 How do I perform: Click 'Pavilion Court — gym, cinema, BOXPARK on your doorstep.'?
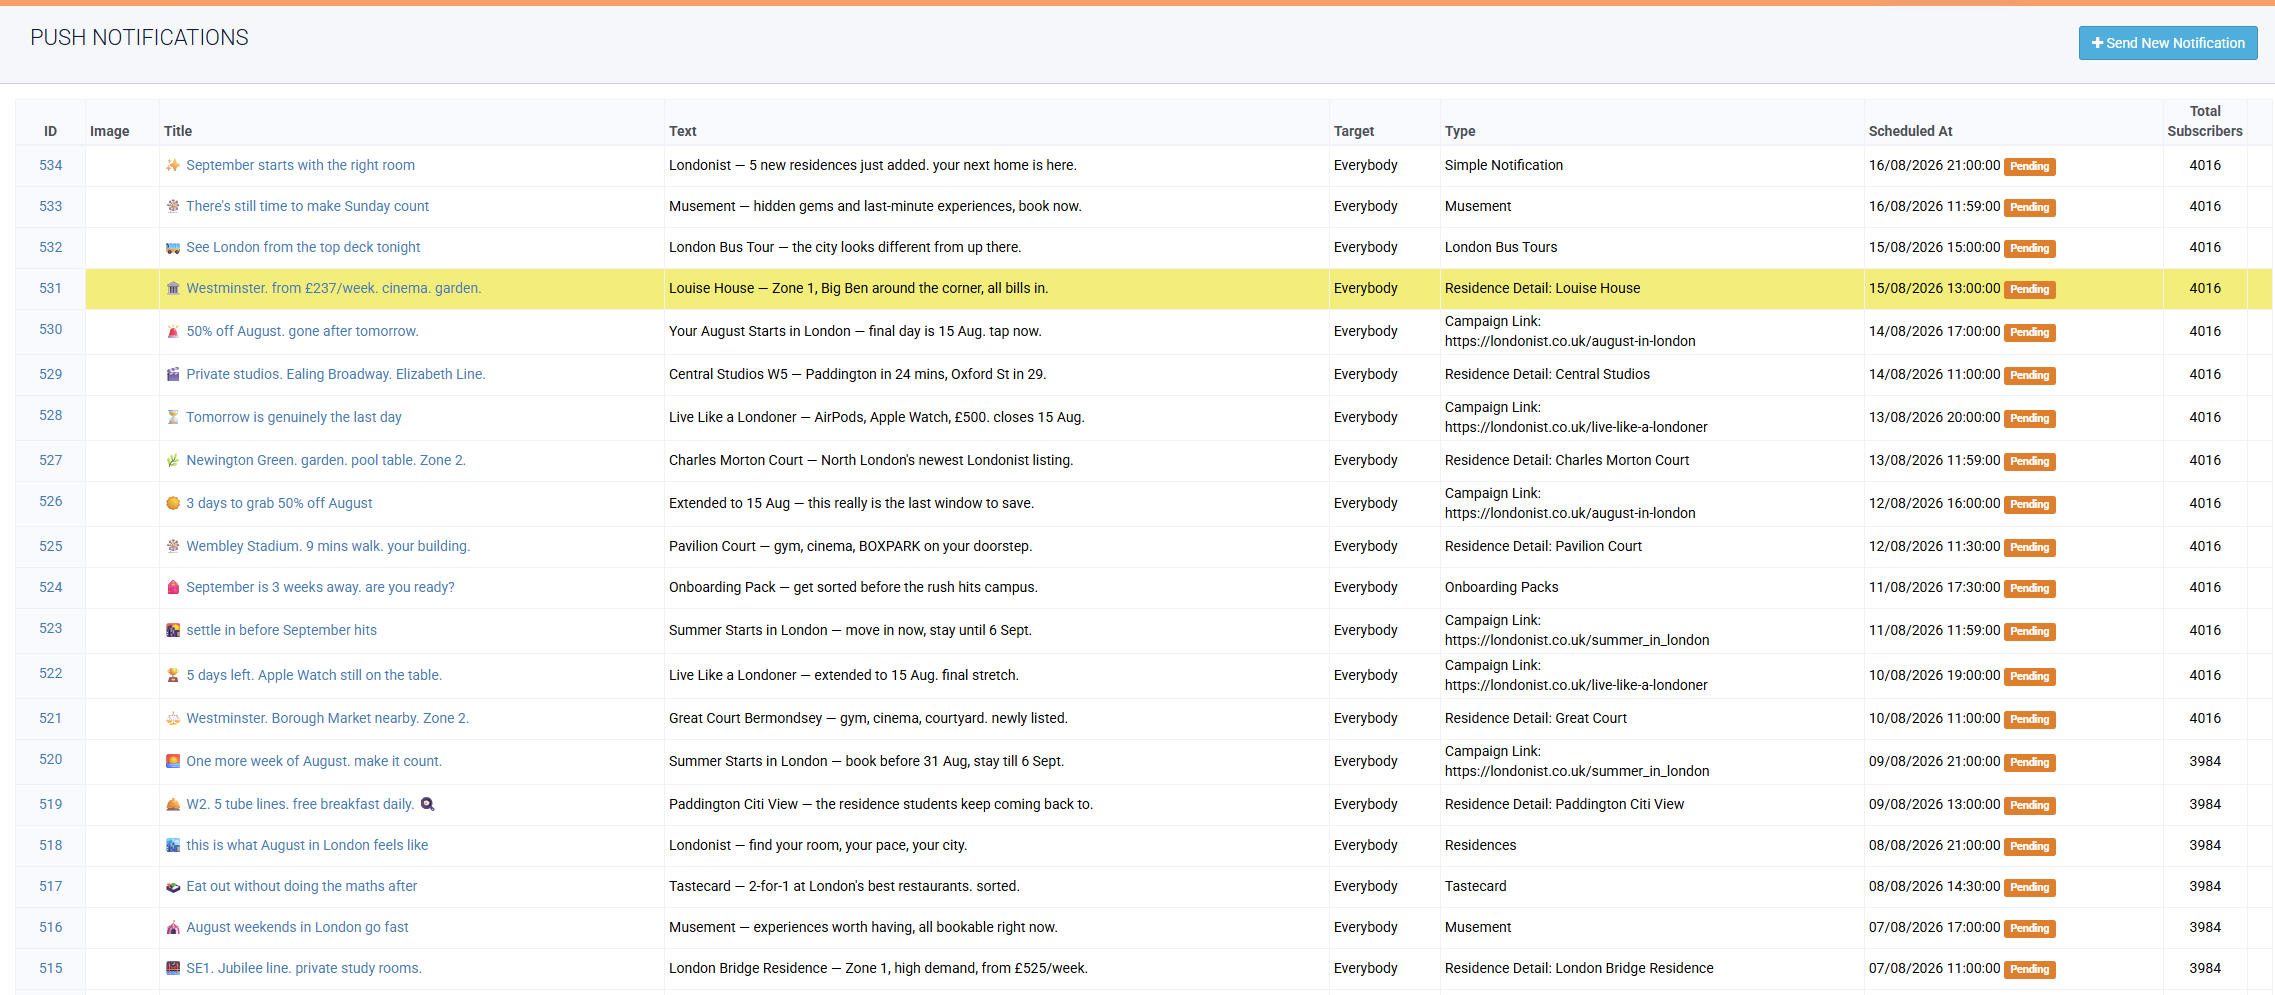point(851,547)
